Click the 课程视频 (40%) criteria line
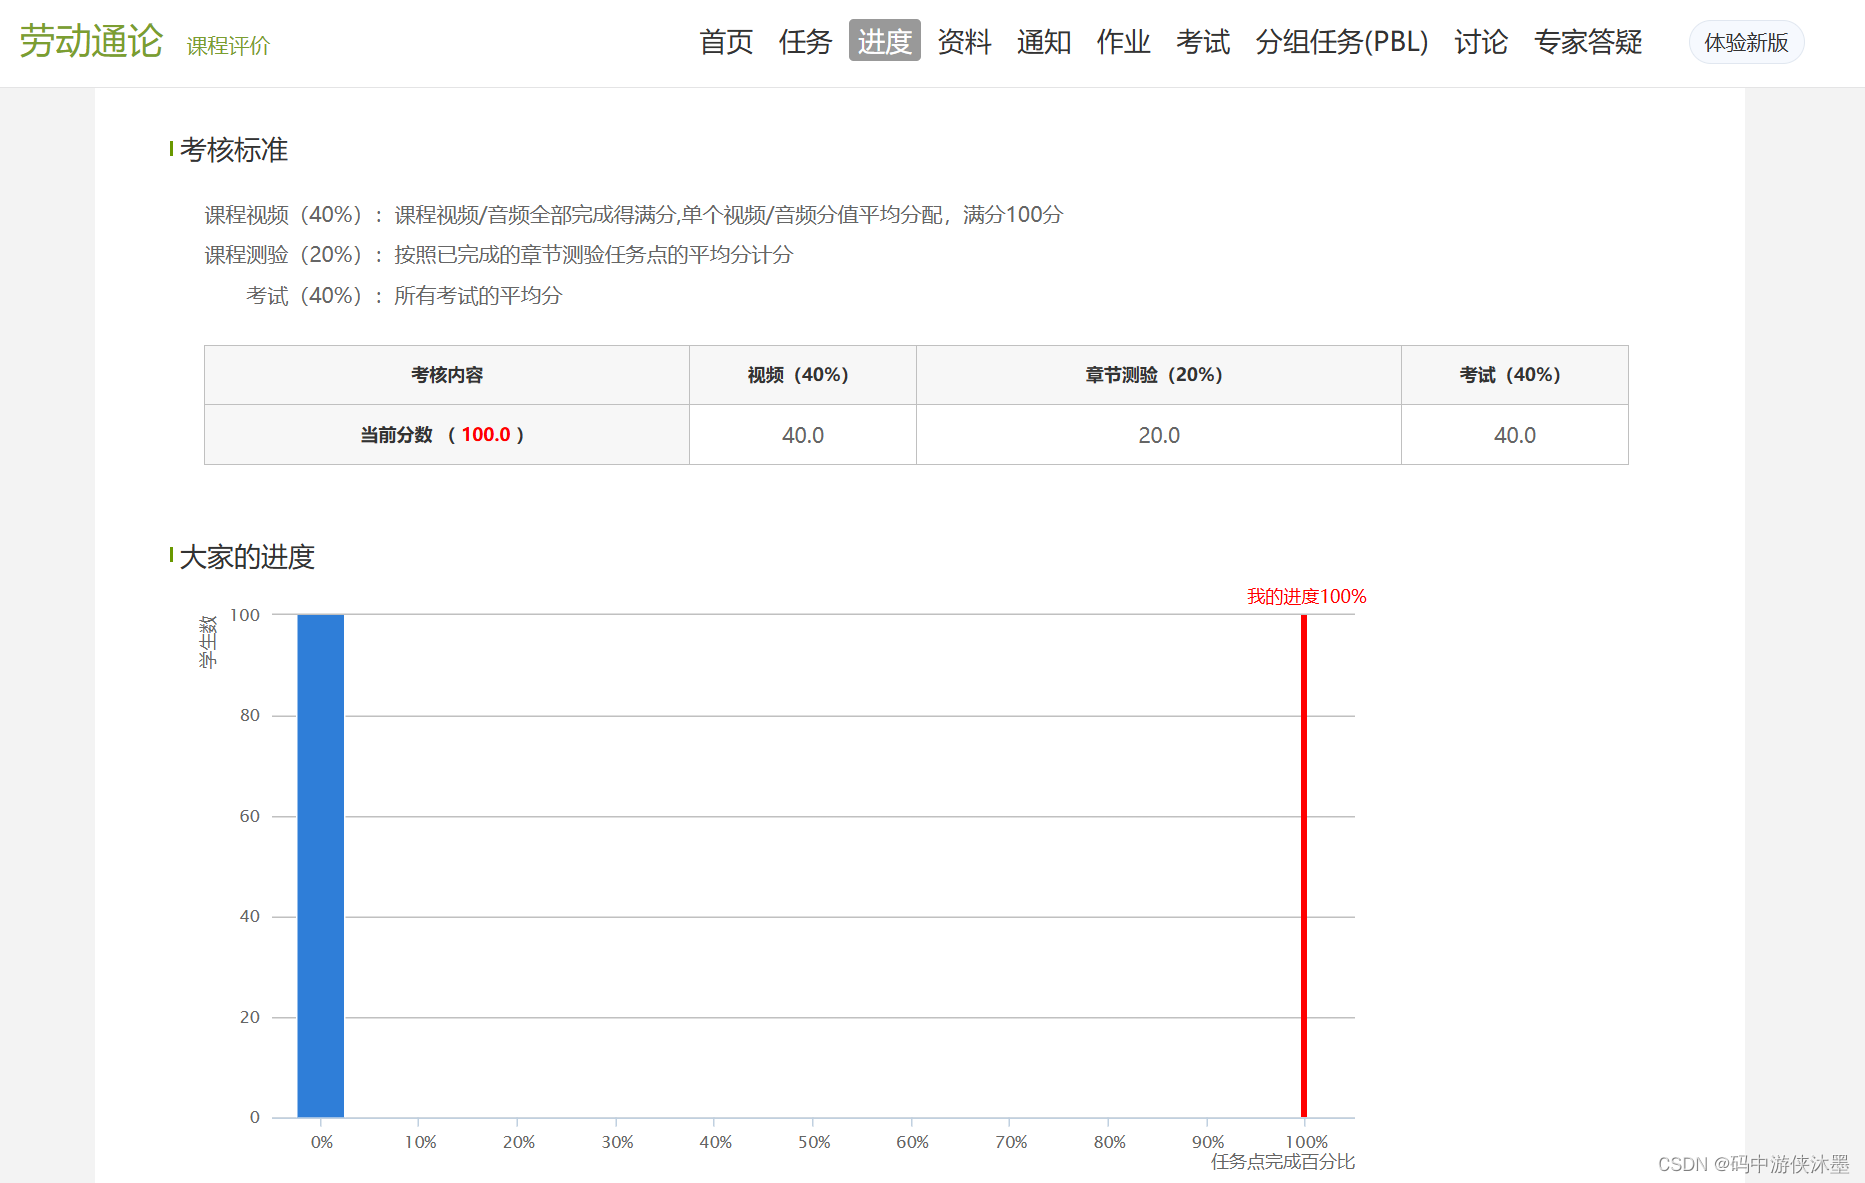 pyautogui.click(x=634, y=215)
